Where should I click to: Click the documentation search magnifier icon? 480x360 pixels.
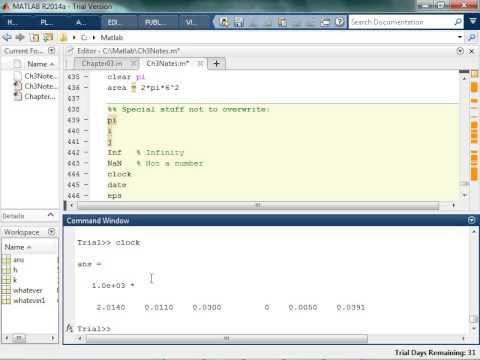(458, 22)
